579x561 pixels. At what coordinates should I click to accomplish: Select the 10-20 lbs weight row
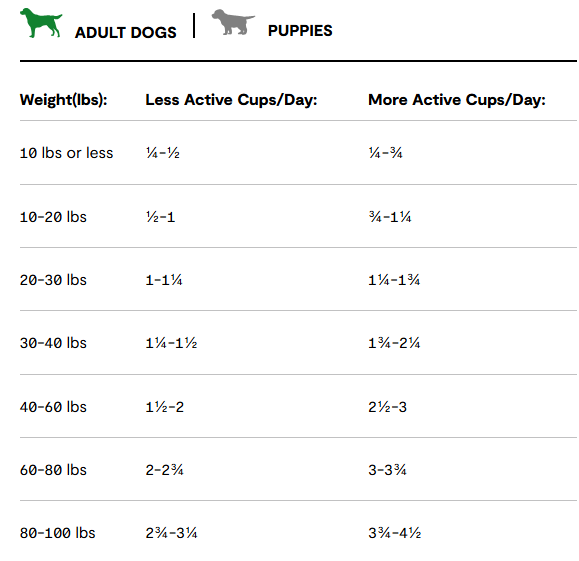pyautogui.click(x=298, y=216)
